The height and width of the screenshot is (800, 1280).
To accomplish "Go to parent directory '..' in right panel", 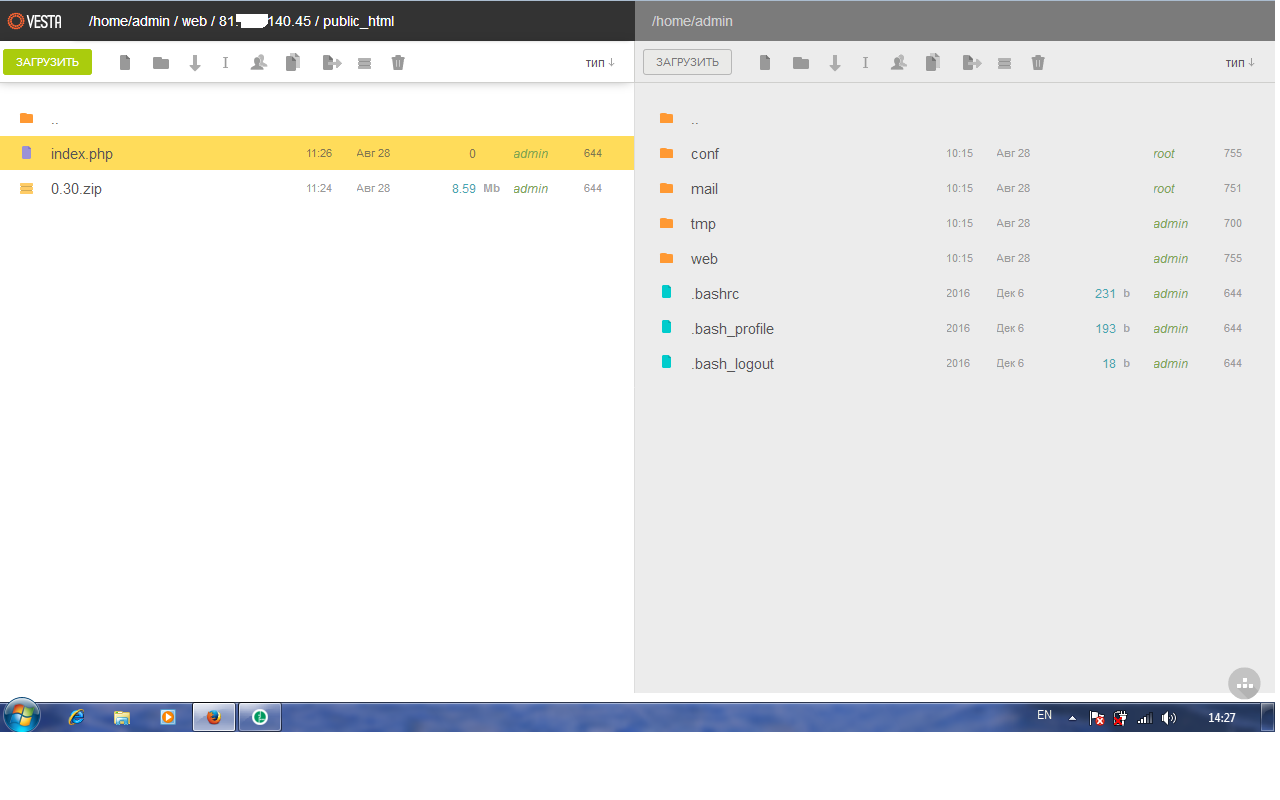I will click(695, 119).
